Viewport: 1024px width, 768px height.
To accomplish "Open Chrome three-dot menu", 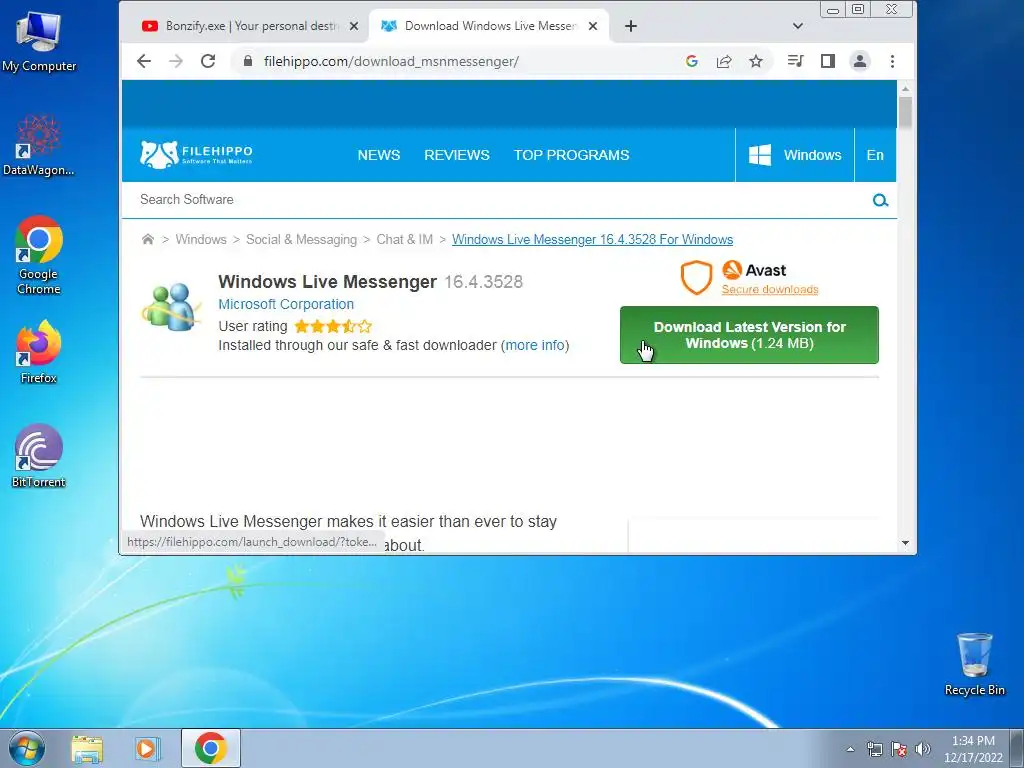I will (892, 61).
